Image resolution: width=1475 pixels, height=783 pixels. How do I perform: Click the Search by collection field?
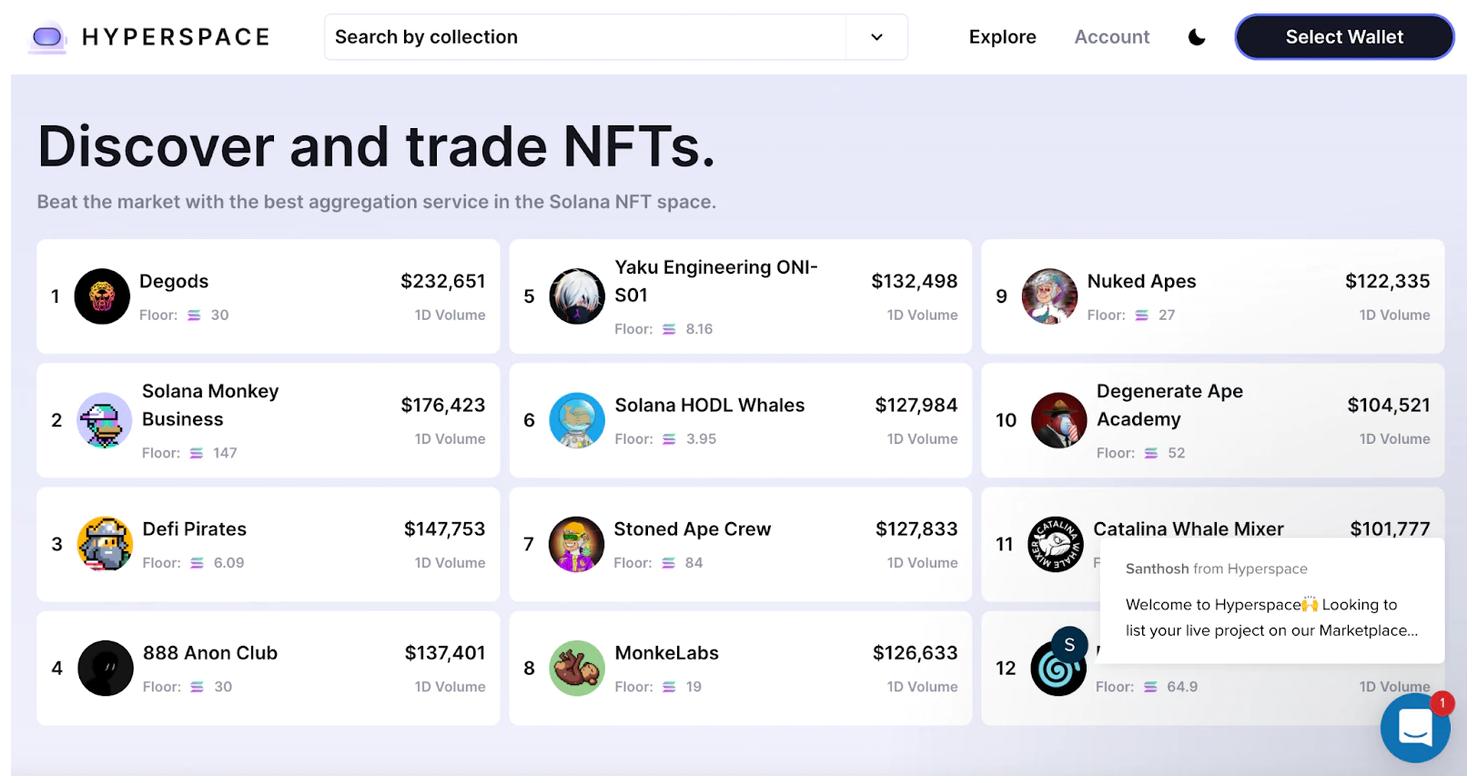pyautogui.click(x=585, y=37)
